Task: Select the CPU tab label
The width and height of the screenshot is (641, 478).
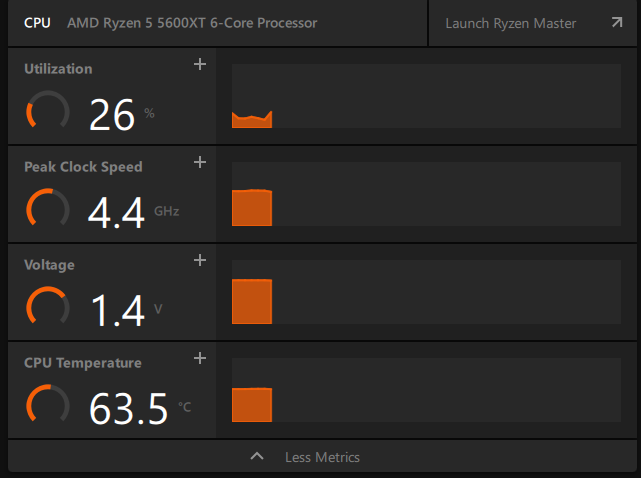Action: (x=36, y=22)
